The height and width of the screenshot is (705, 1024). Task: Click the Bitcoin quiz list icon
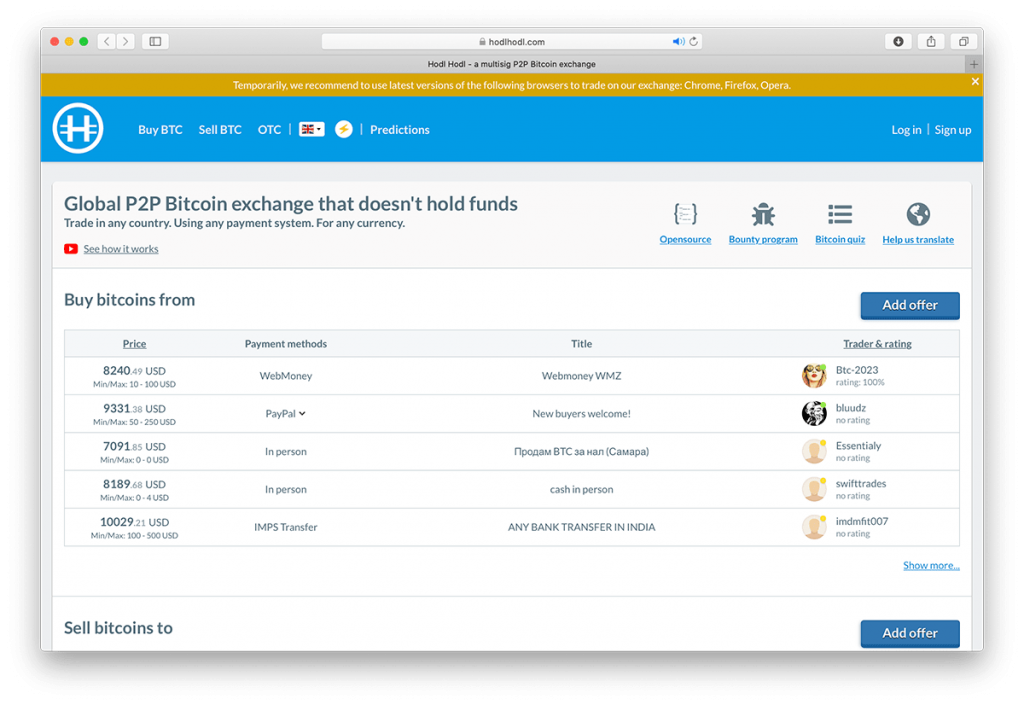pos(840,214)
